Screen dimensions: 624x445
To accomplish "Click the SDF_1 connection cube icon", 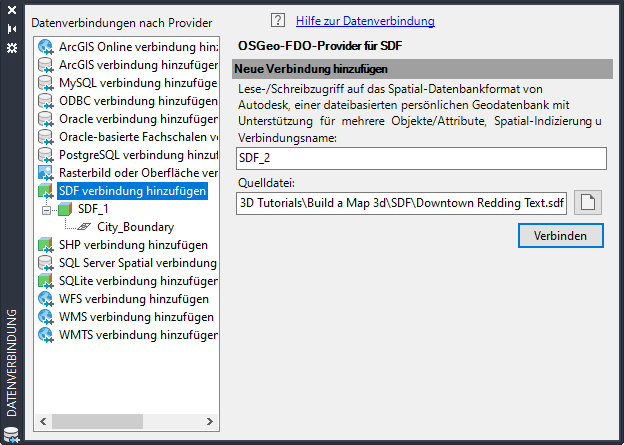I will 65,209.
